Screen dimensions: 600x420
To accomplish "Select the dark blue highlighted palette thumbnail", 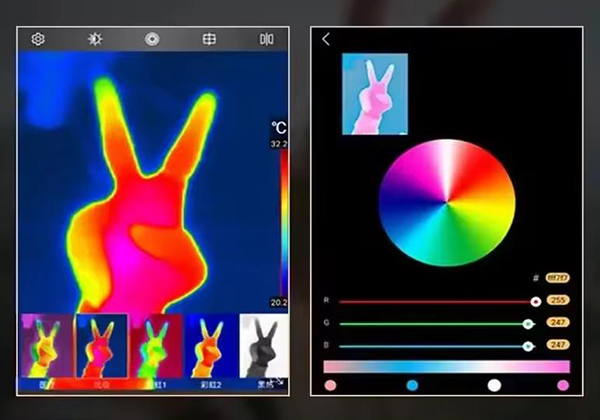I will click(x=102, y=345).
